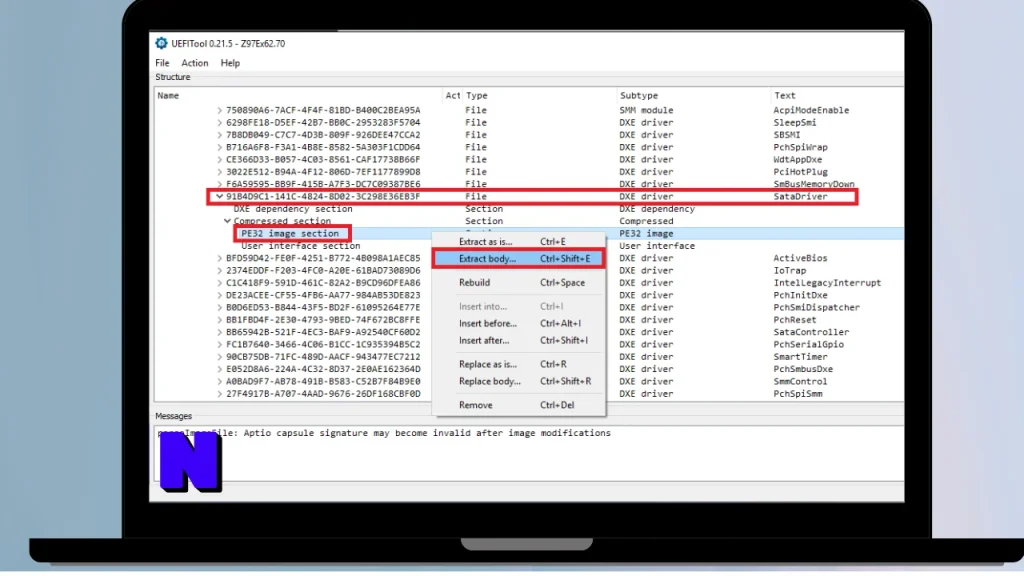This screenshot has width=1024, height=576.
Task: Choose Extract as is... from context menu
Action: coord(518,242)
